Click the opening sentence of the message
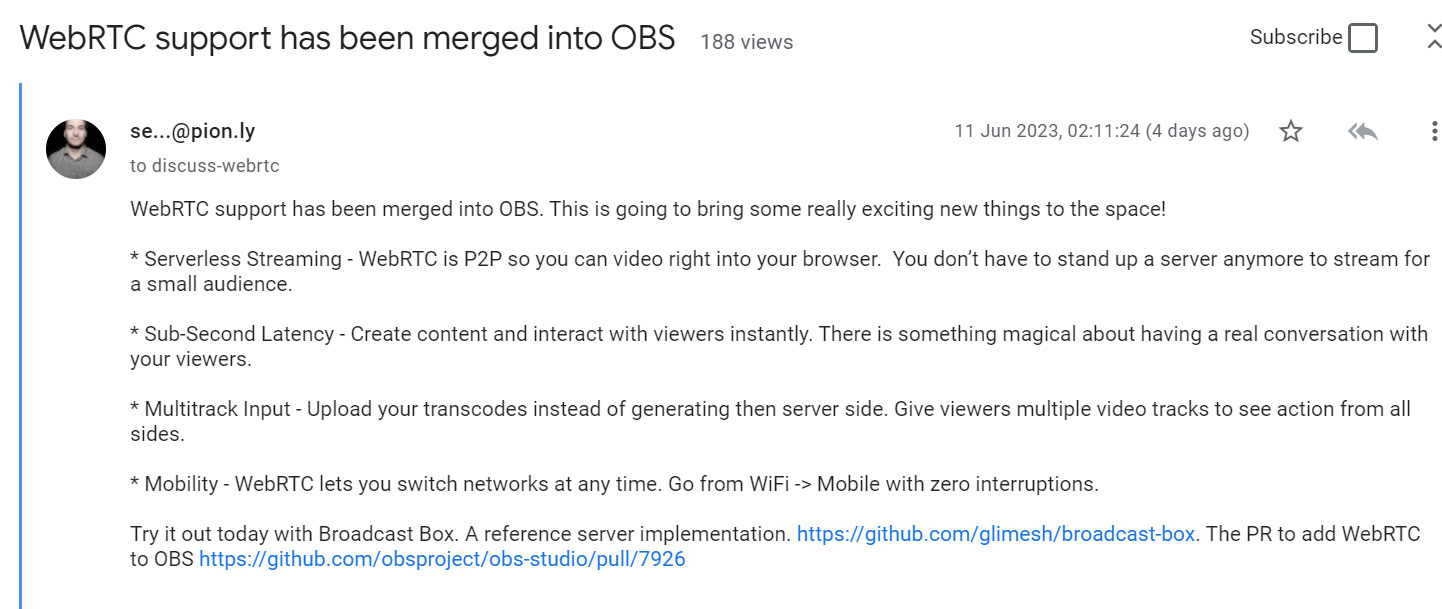 [x=648, y=209]
